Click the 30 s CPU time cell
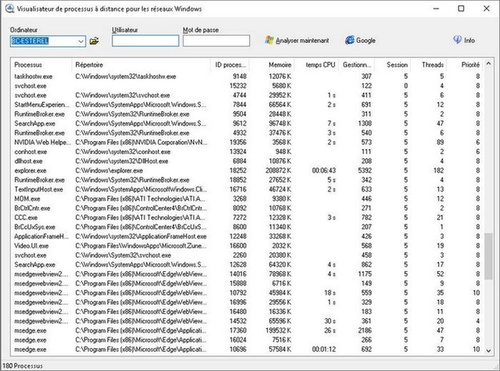Viewport: 500px width, 371px height. click(330, 321)
